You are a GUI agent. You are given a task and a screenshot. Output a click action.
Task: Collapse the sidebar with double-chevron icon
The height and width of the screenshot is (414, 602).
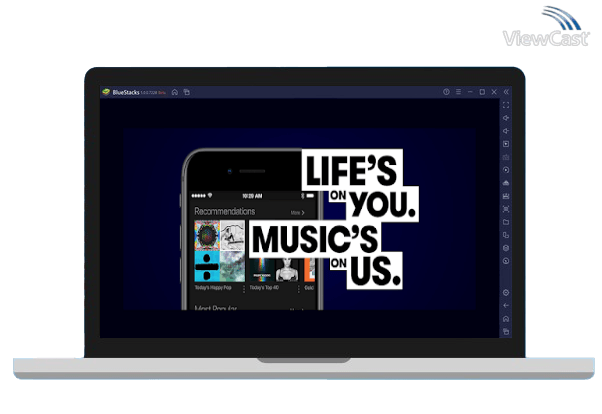pyautogui.click(x=506, y=92)
